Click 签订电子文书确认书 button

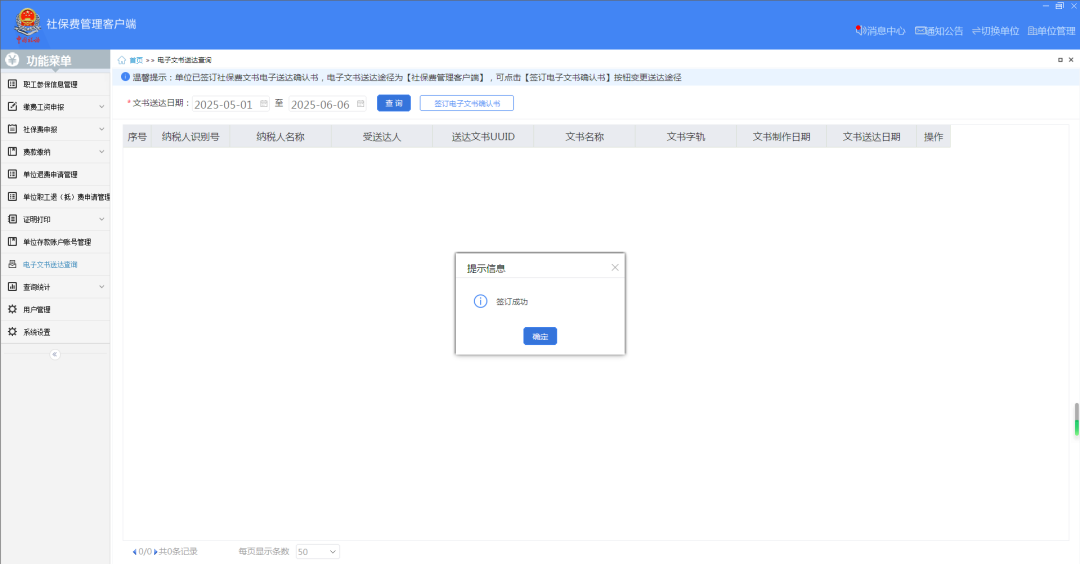click(x=466, y=103)
